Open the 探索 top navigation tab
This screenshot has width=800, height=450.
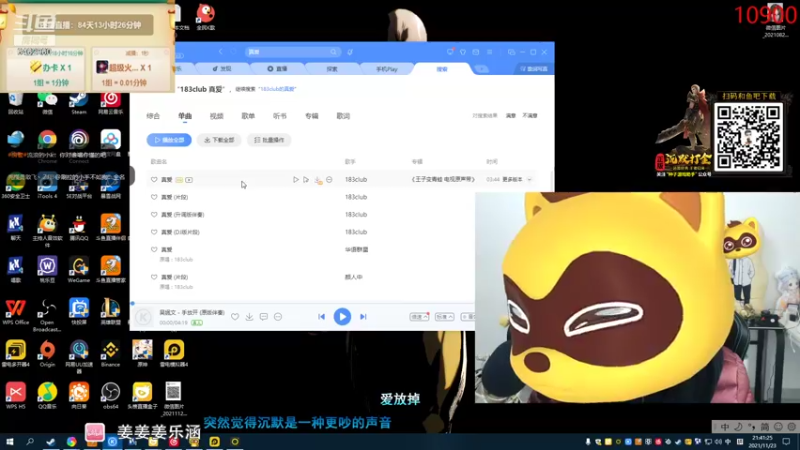(332, 69)
